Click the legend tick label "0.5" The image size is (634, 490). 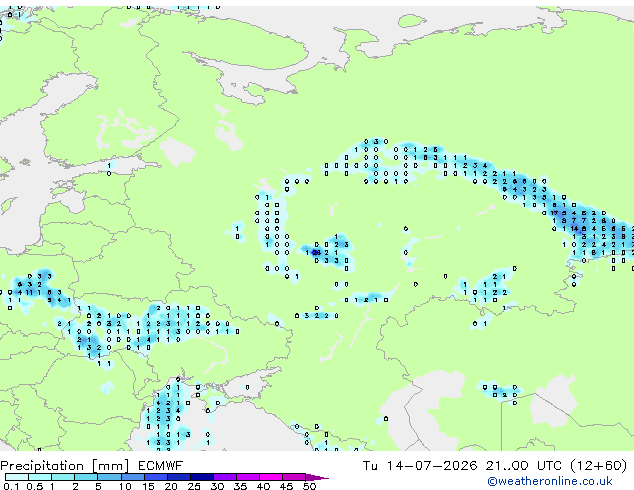pos(35,486)
